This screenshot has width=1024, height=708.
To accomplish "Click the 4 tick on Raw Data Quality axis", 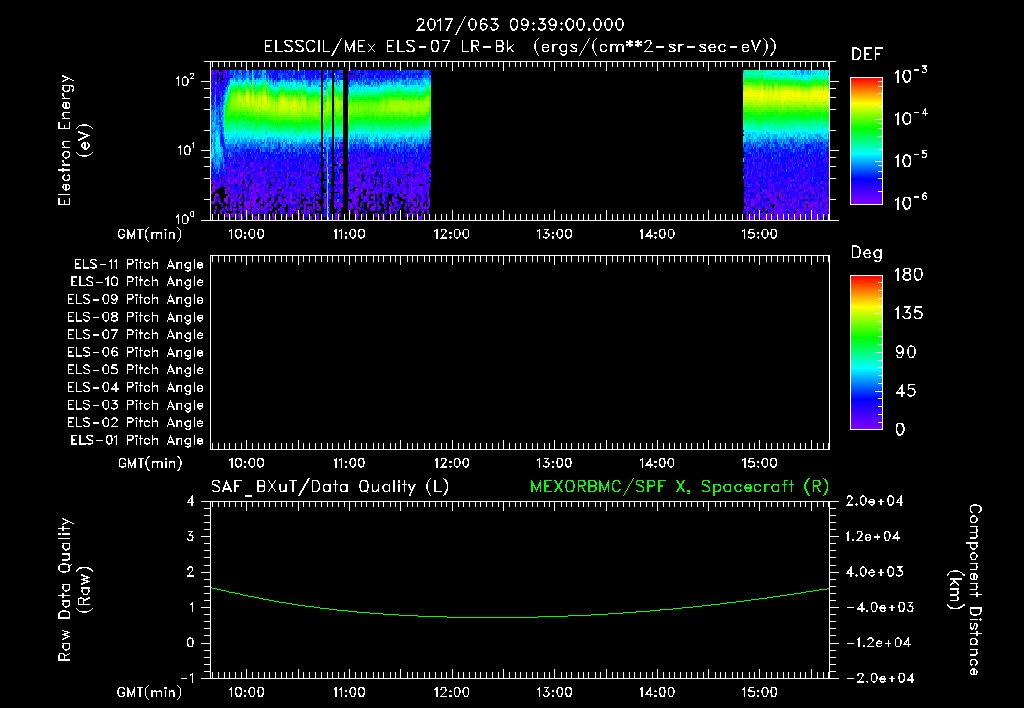I will [190, 502].
